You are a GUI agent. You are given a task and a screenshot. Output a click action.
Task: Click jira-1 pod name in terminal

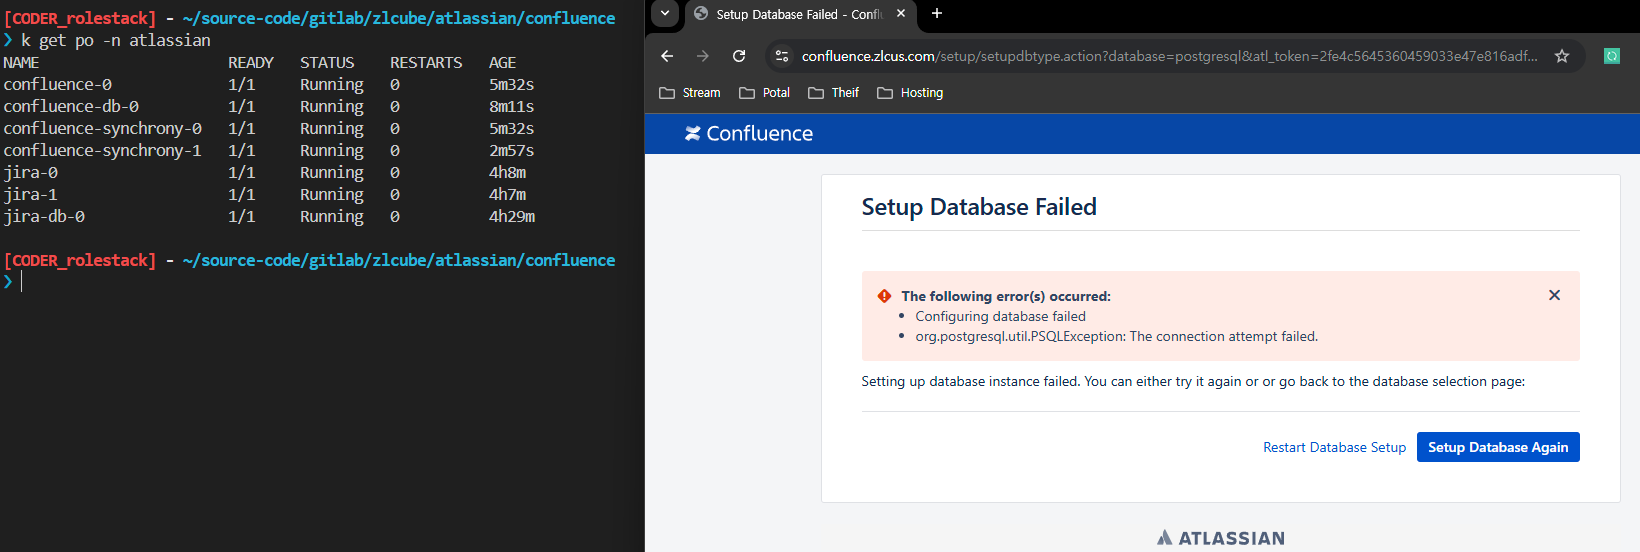pos(30,194)
